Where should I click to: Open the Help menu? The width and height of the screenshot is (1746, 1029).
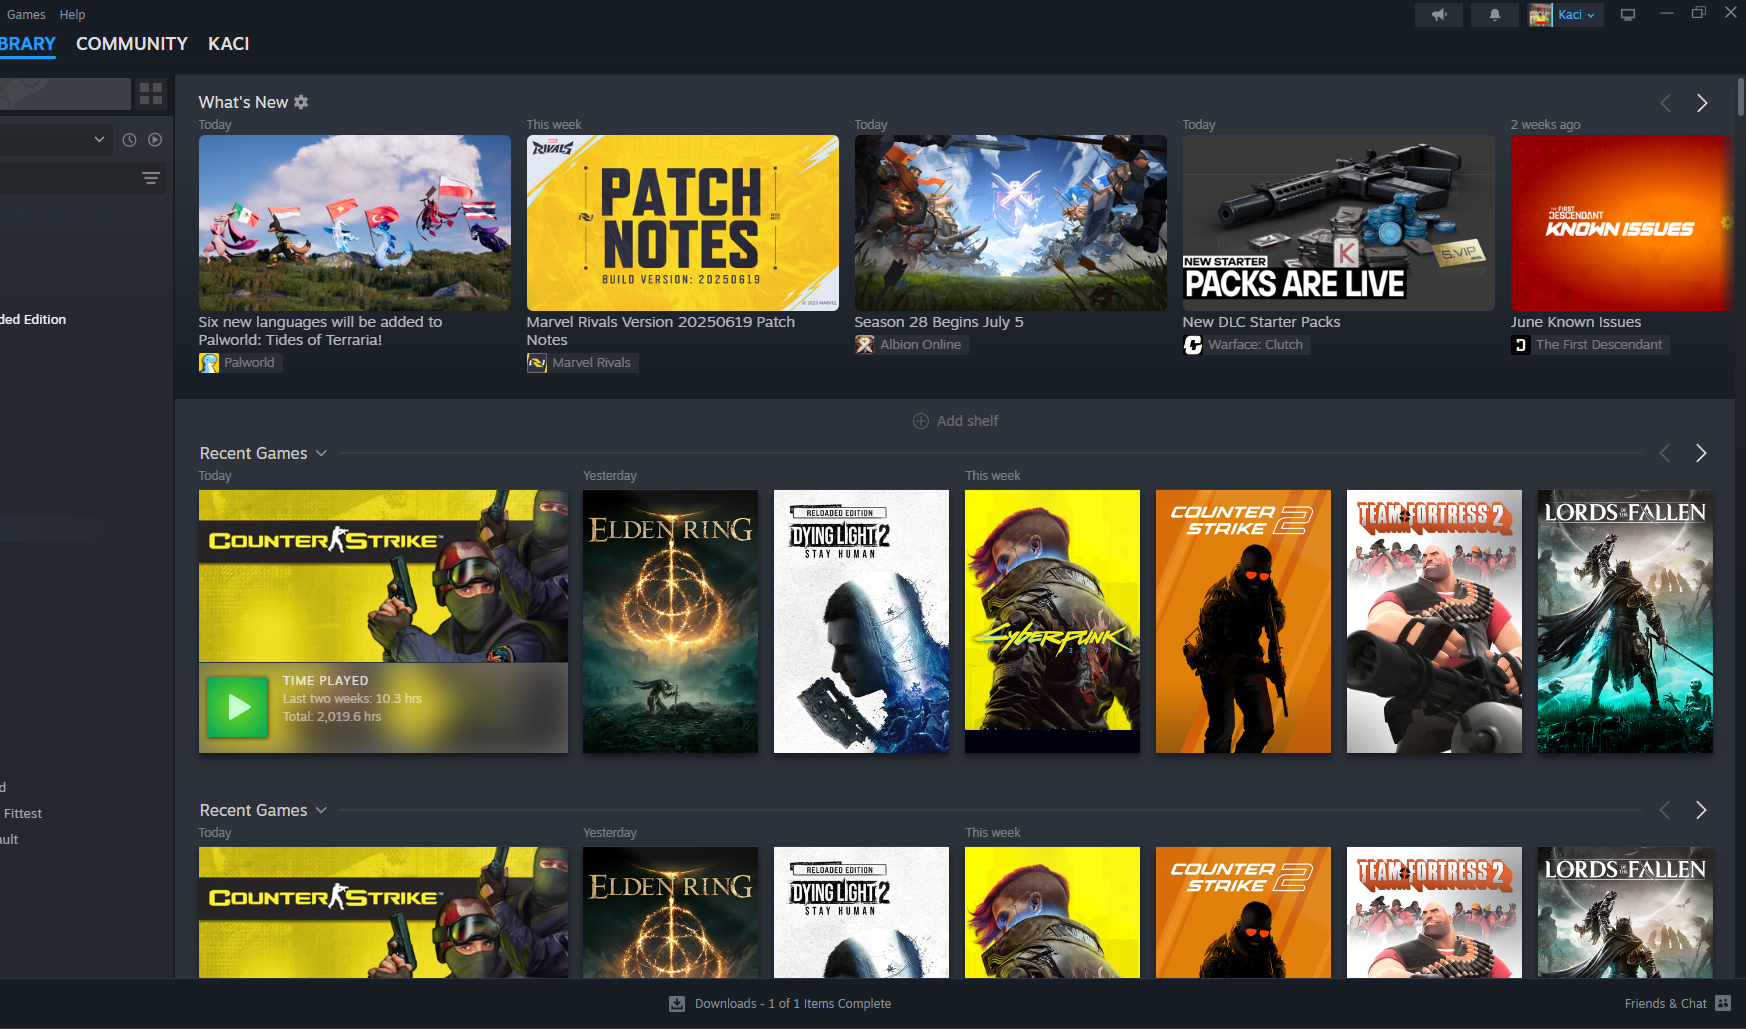(72, 15)
